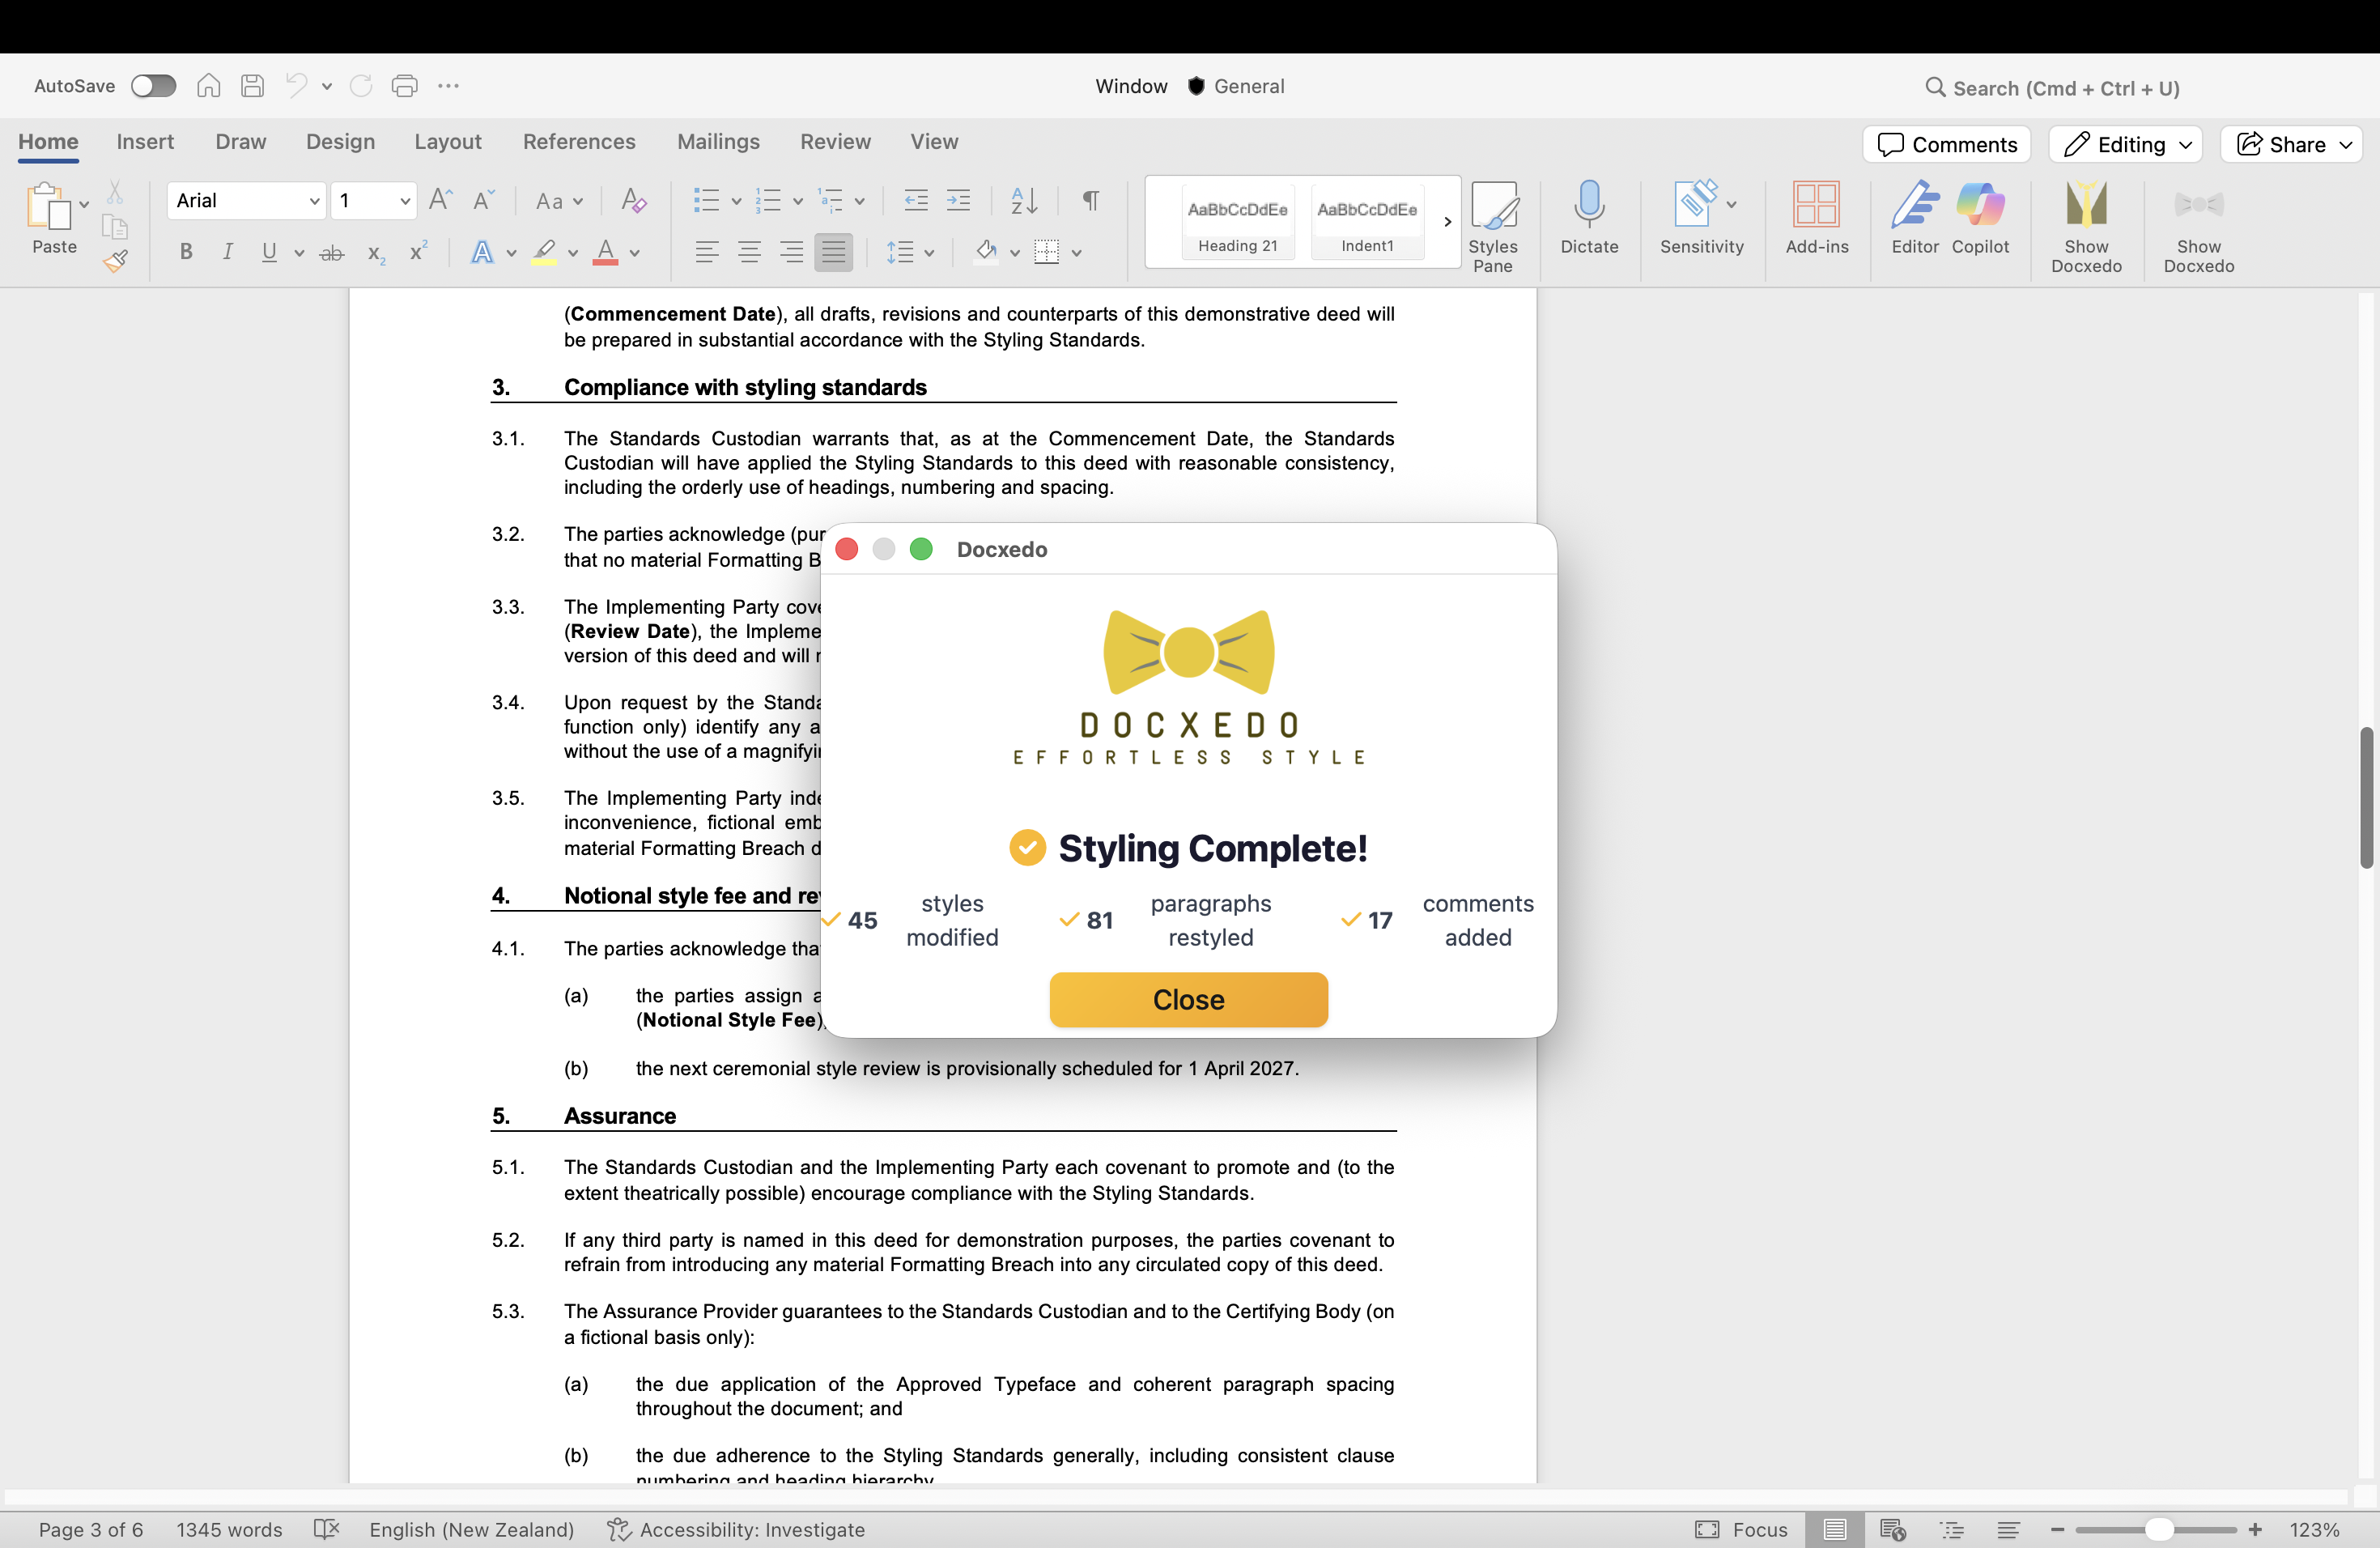Click the Shading paint bucket icon
The image size is (2380, 1548).
(986, 252)
